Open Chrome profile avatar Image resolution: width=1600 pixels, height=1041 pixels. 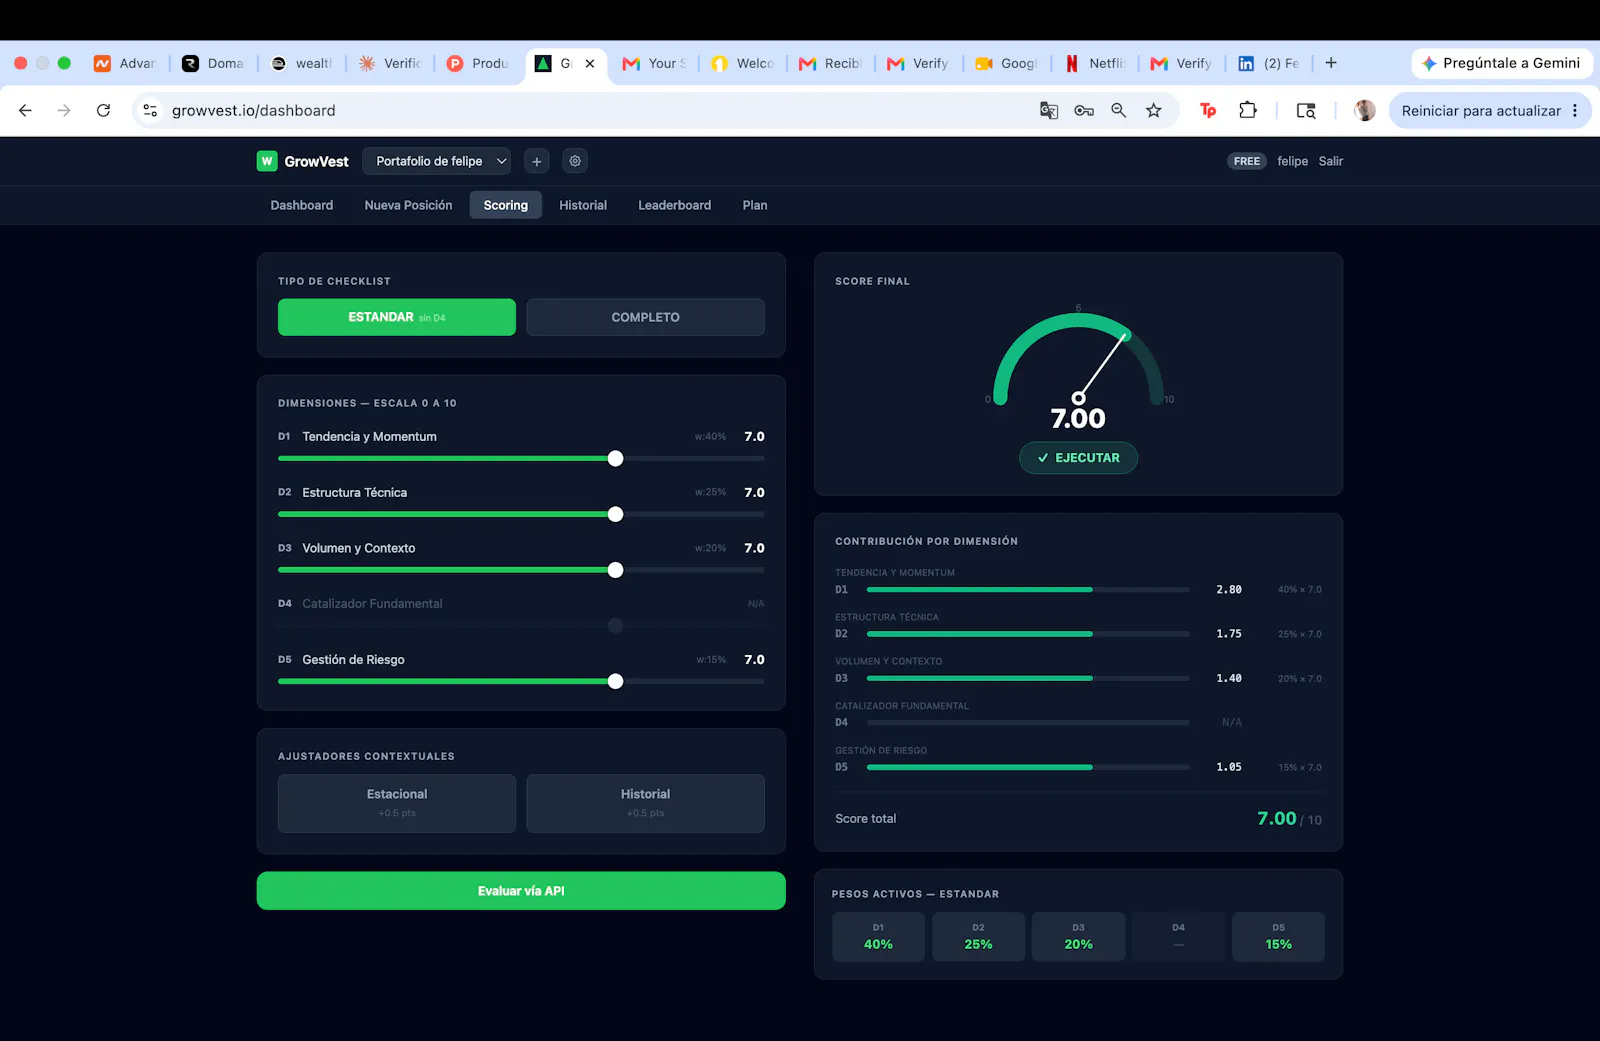pyautogui.click(x=1365, y=111)
